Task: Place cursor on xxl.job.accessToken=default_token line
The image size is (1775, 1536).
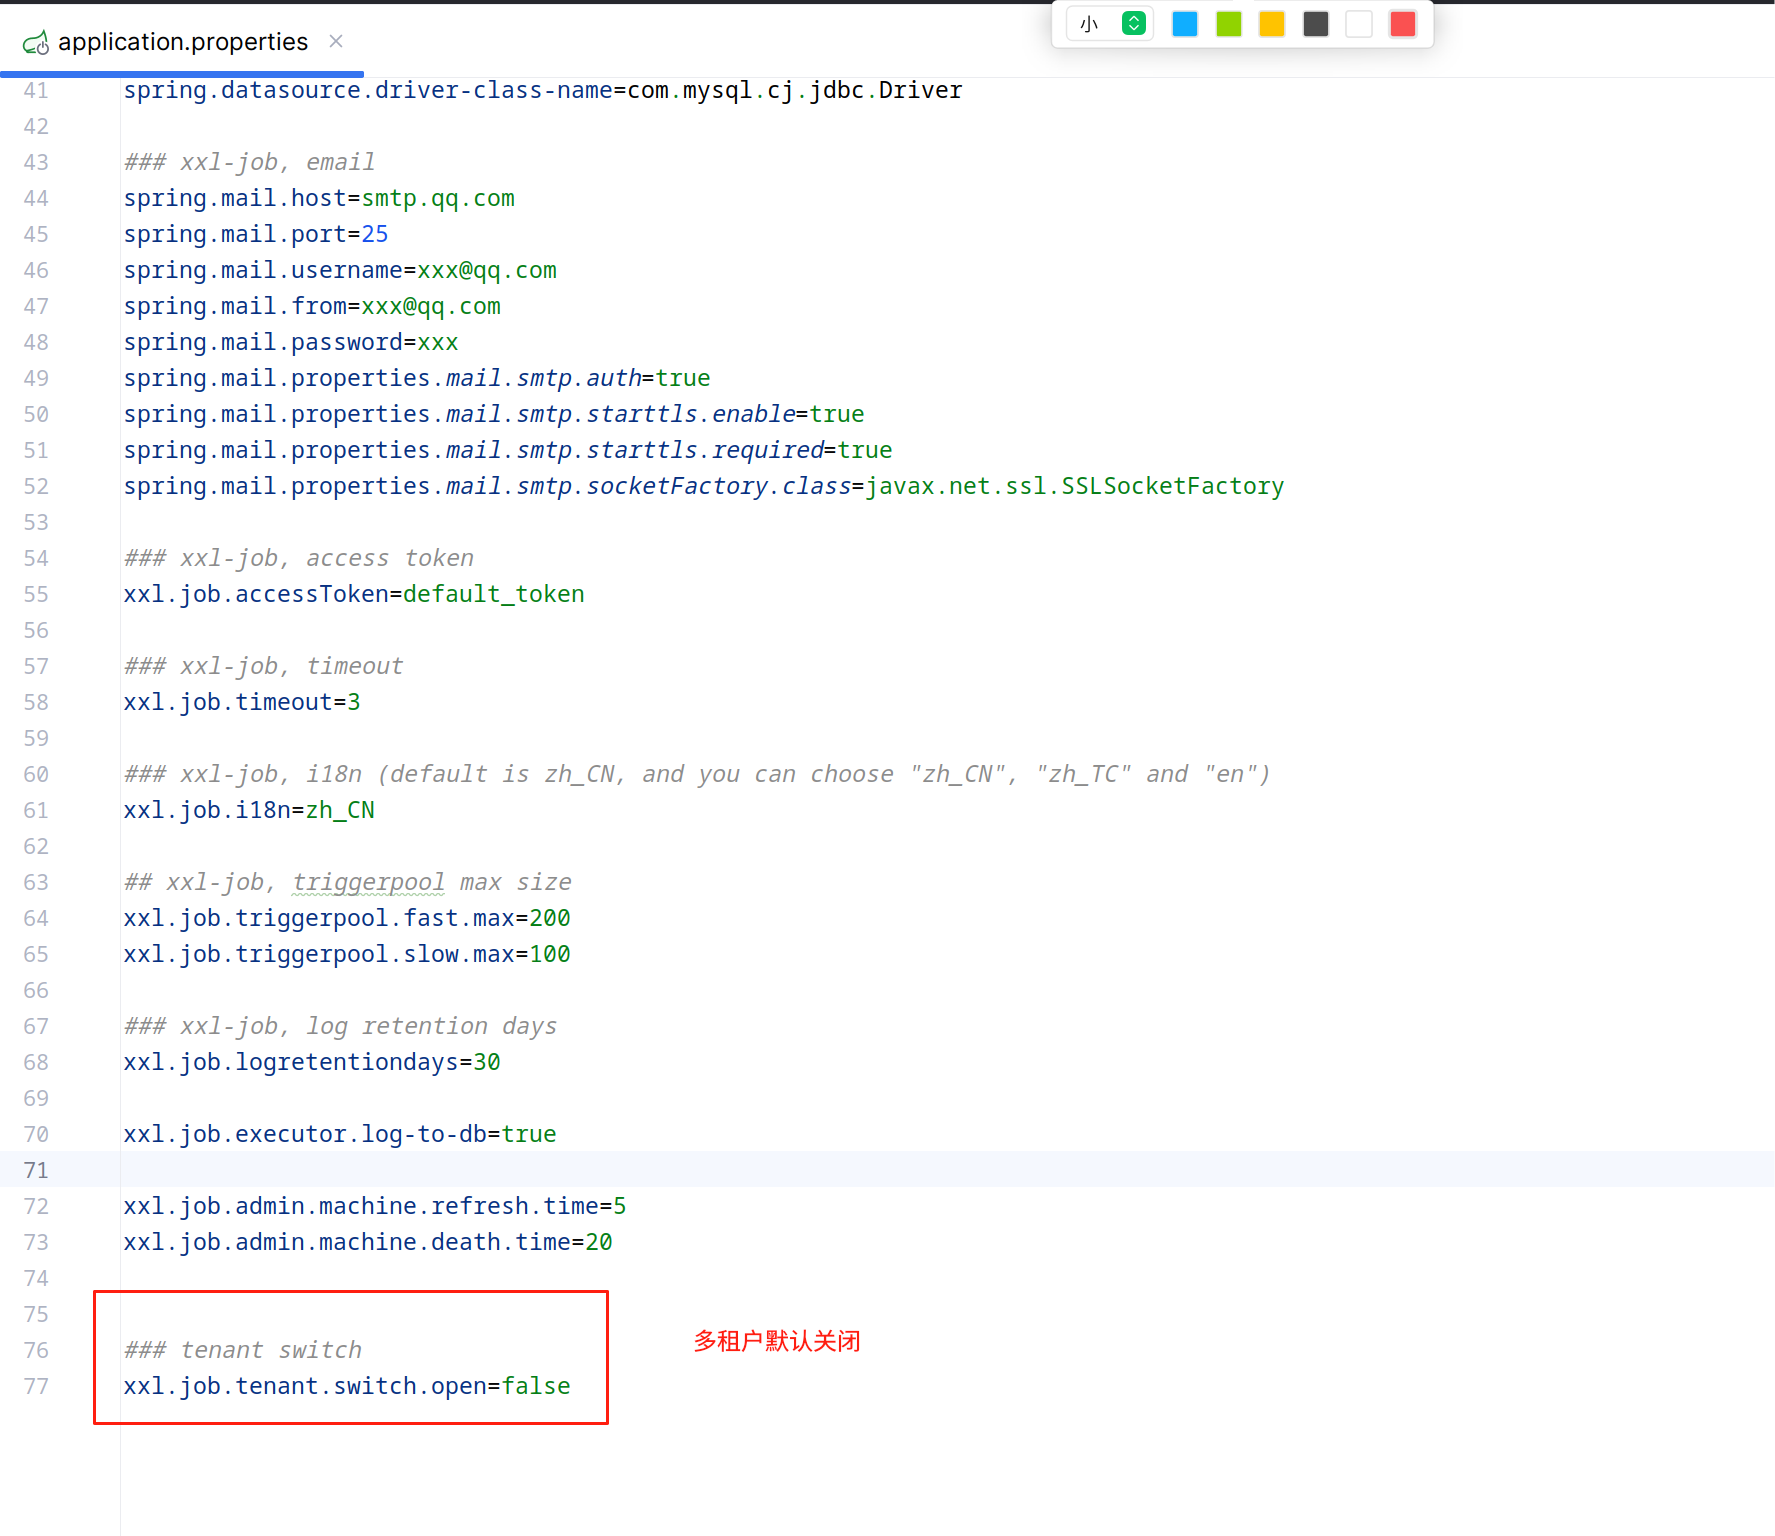Action: [x=353, y=594]
